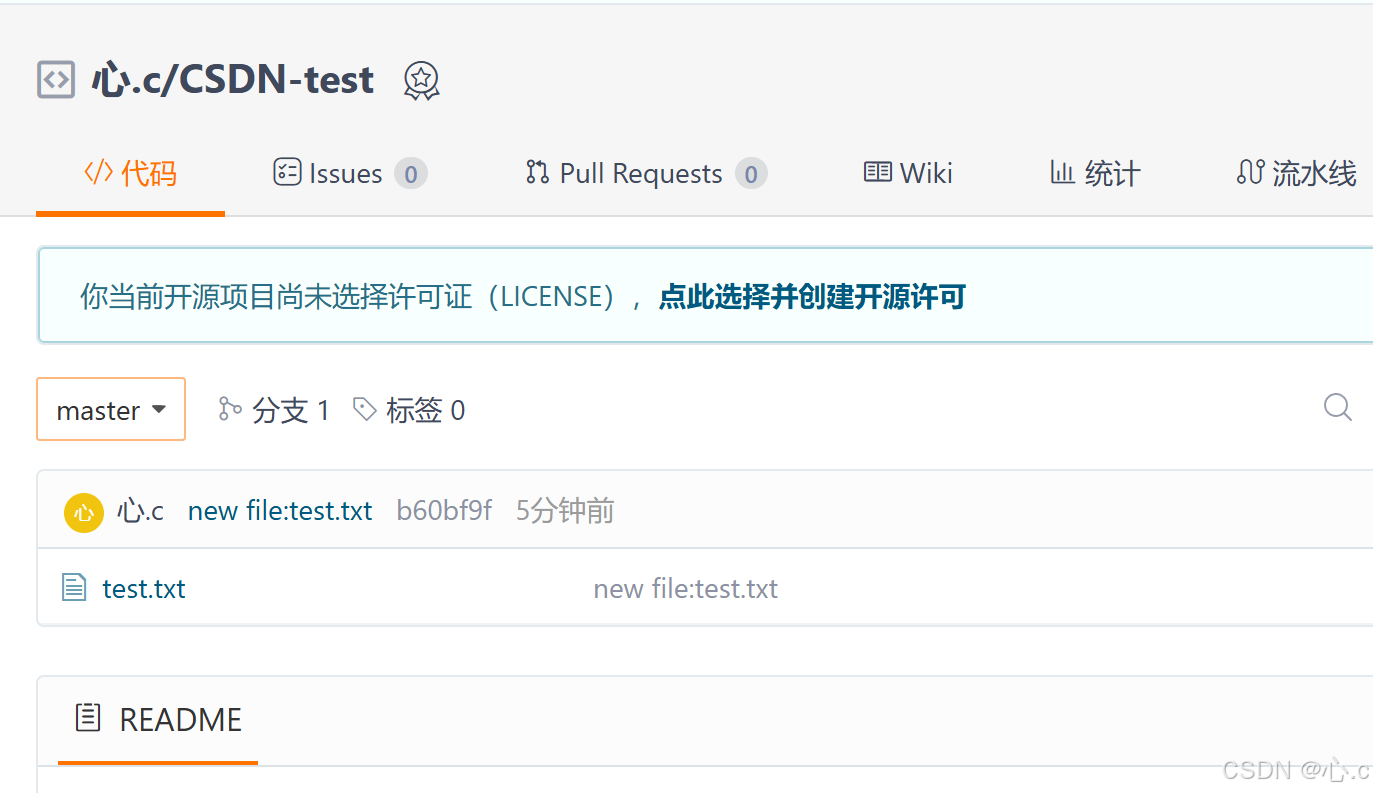The image size is (1373, 793).
Task: Go to the Wiki tab
Action: click(x=908, y=173)
